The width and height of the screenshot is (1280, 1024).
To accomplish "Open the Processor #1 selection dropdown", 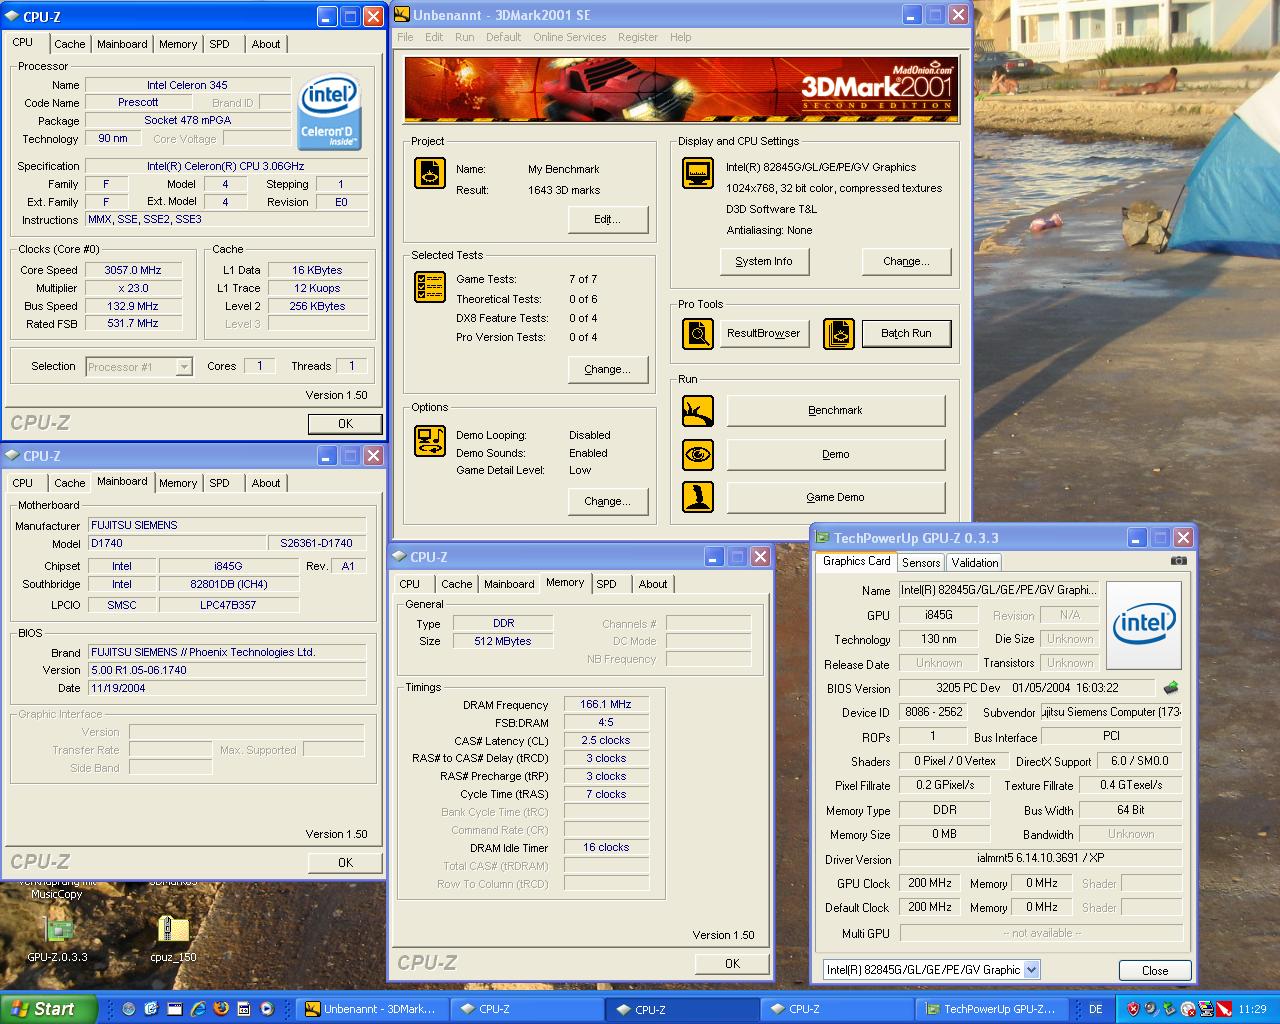I will click(183, 367).
